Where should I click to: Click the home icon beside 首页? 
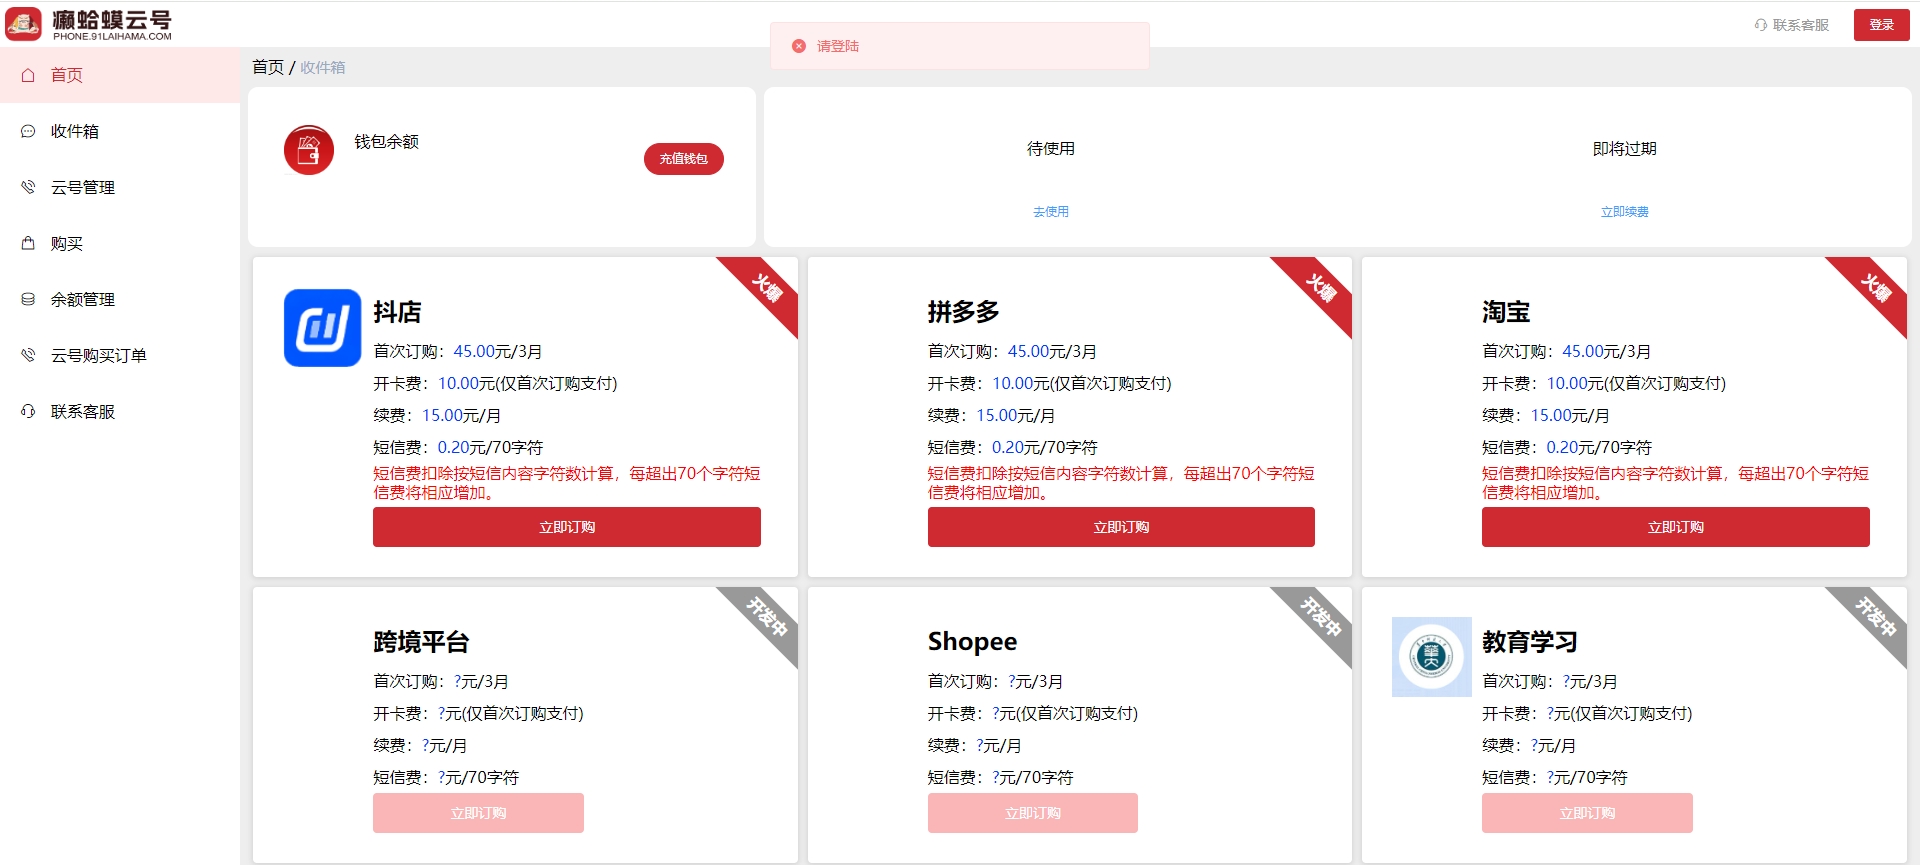tap(28, 75)
